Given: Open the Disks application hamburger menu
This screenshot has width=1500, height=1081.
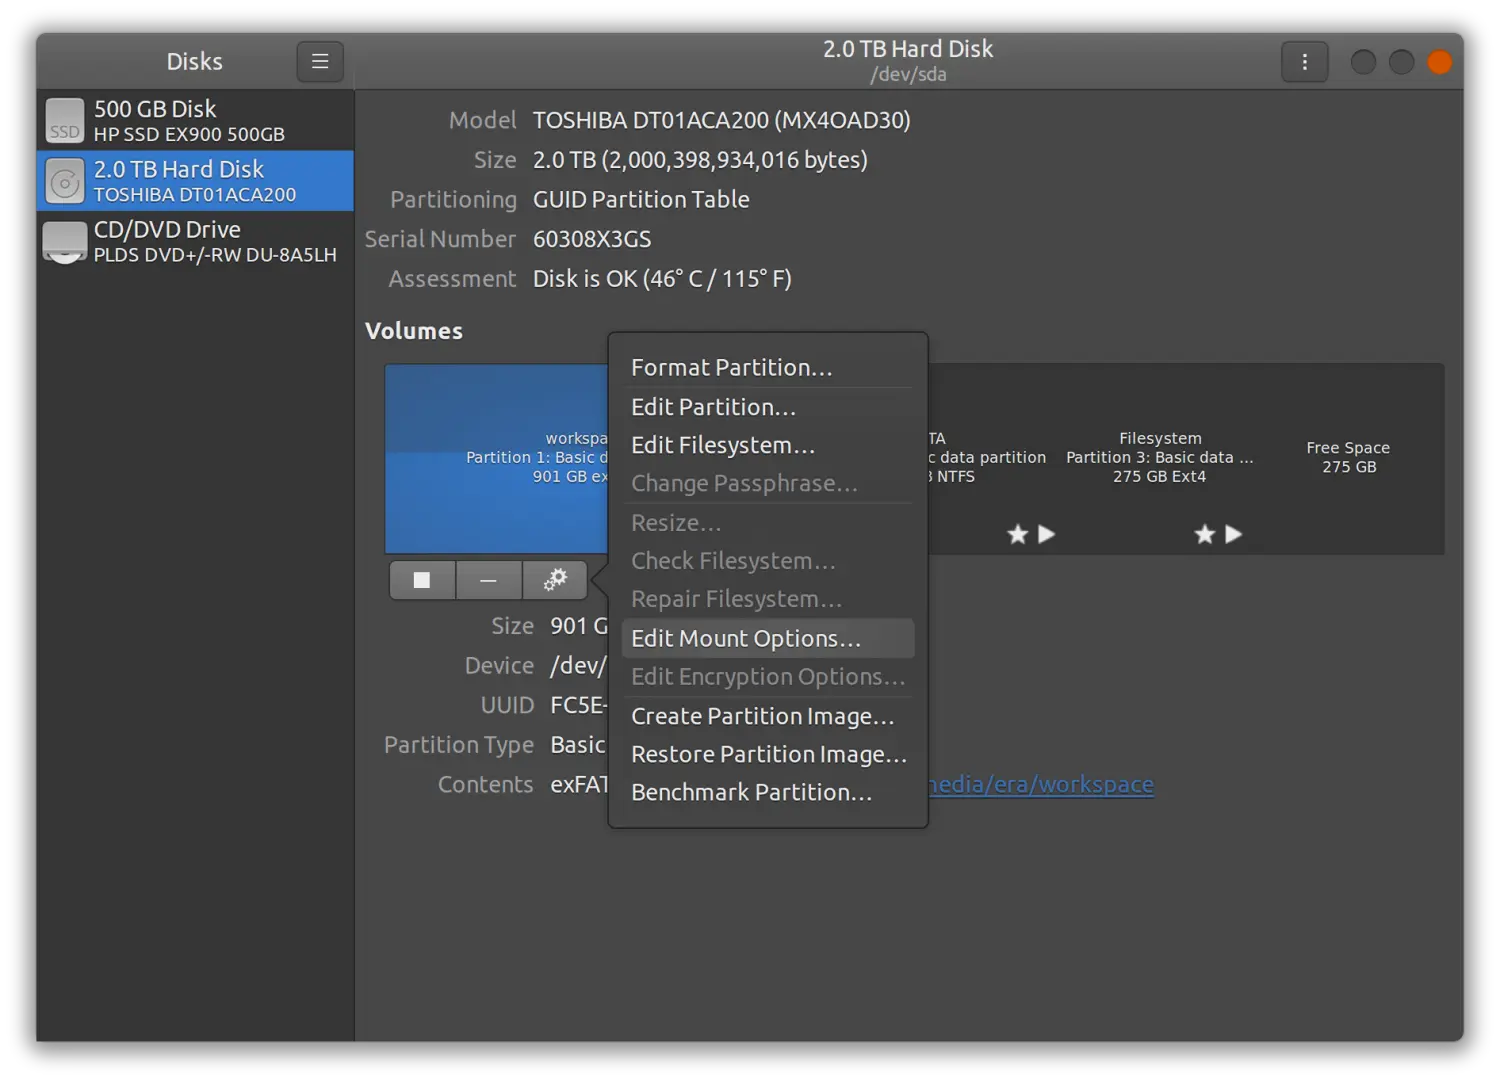Looking at the screenshot, I should (x=320, y=62).
